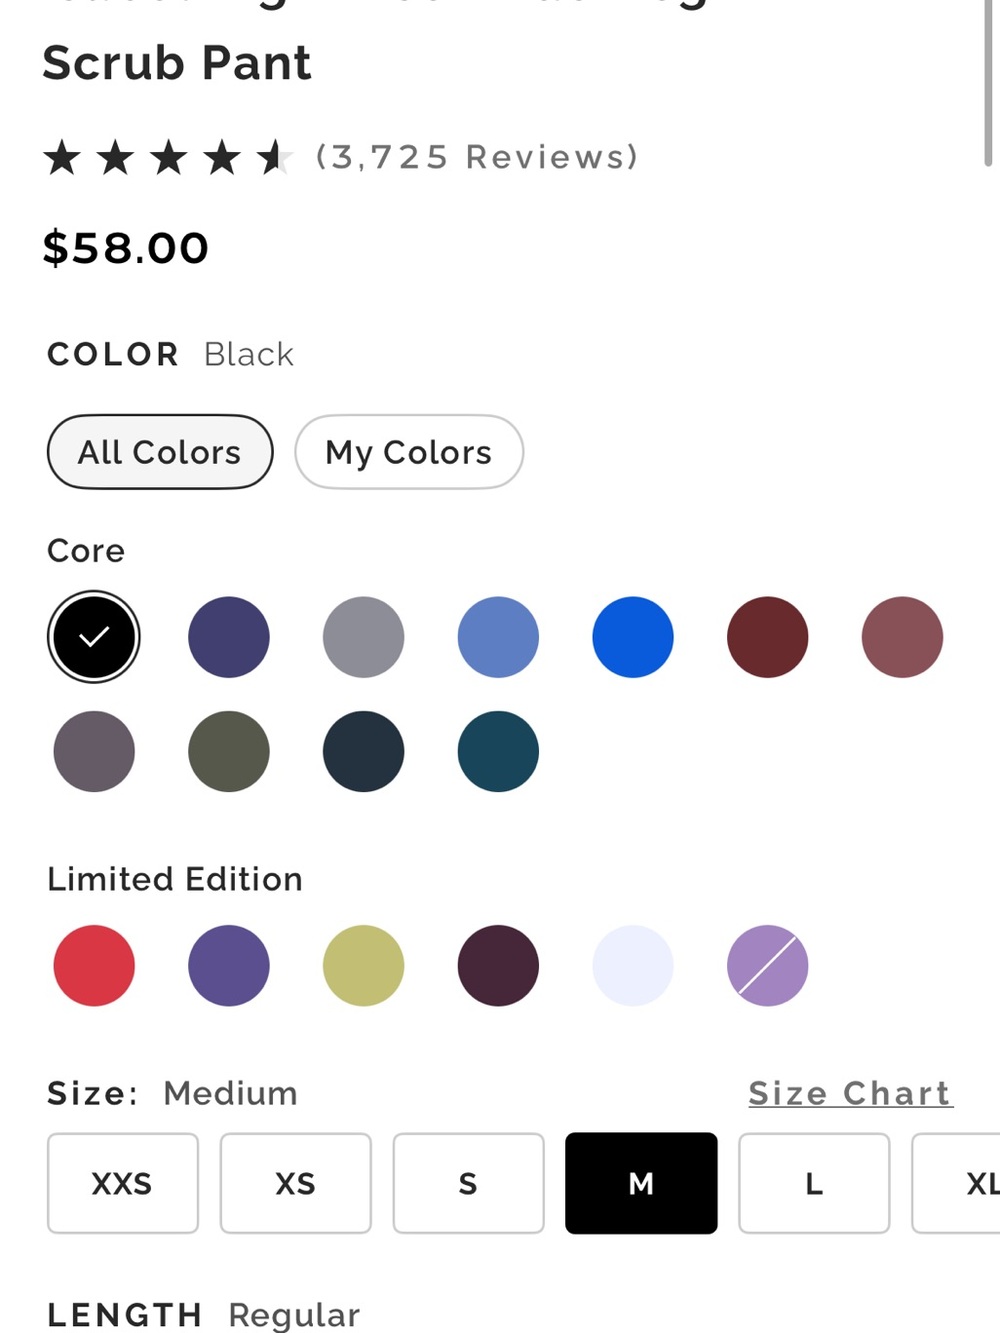Open the 3,725 Reviews link
Image resolution: width=1000 pixels, height=1333 pixels.
pos(477,157)
